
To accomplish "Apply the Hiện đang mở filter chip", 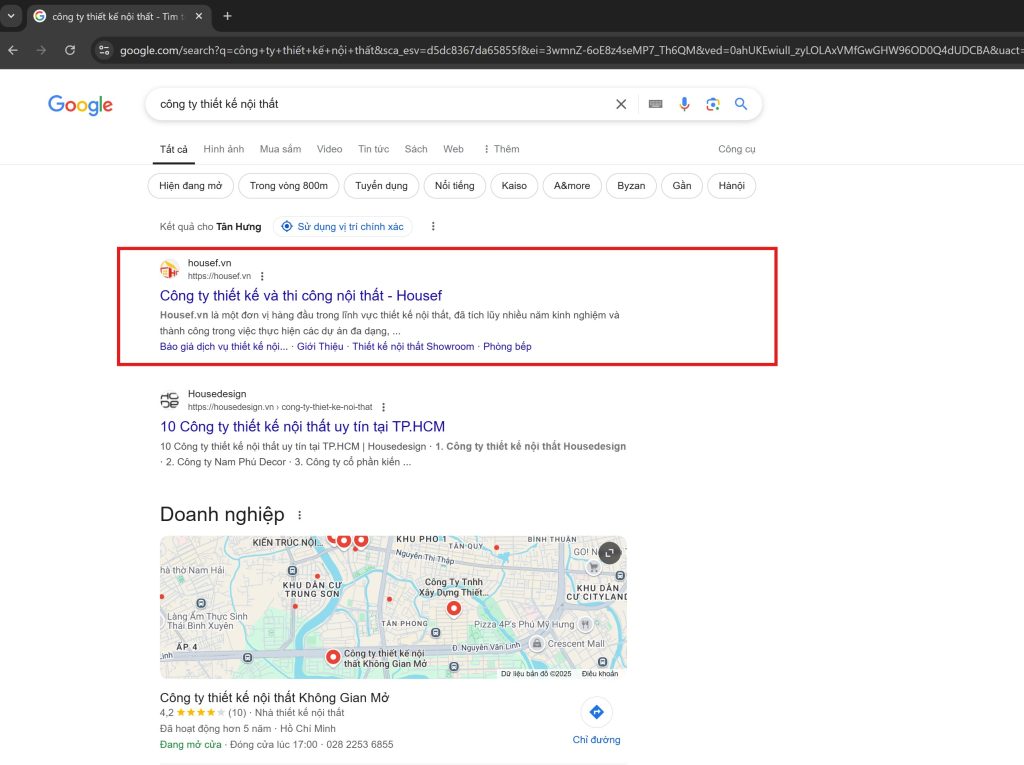I will coord(191,186).
